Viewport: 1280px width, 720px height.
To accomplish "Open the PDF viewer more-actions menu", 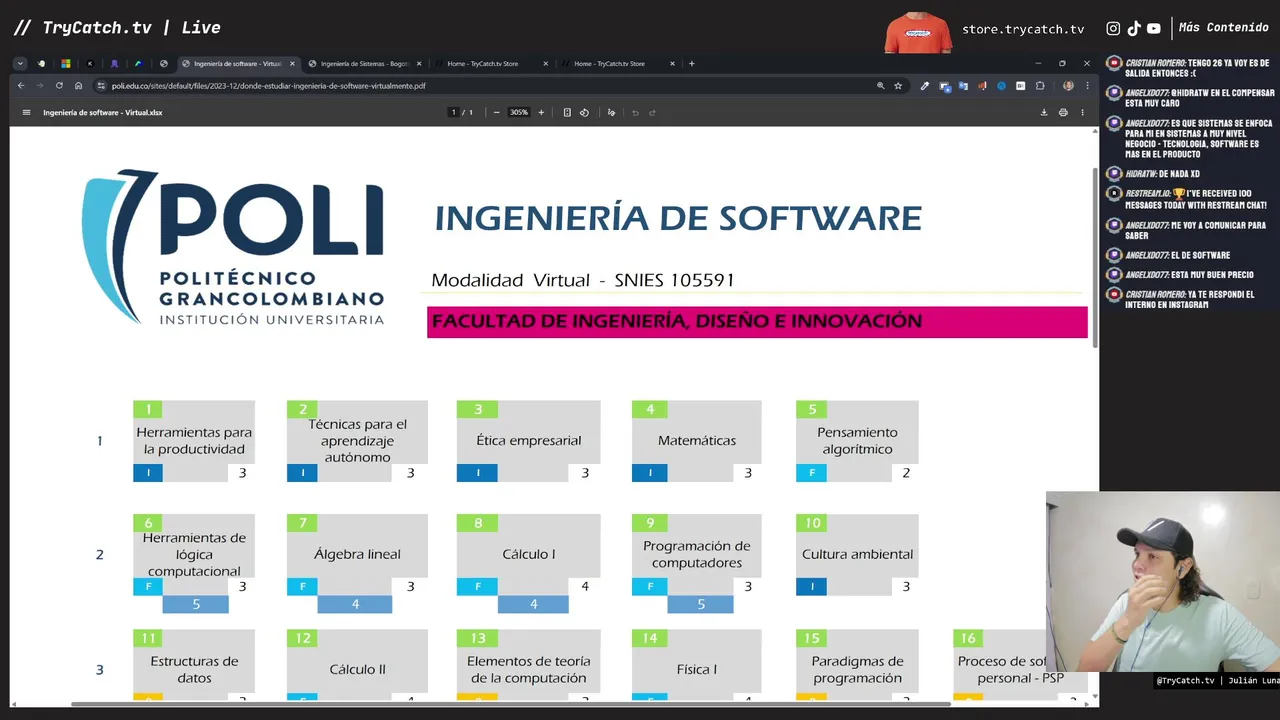I will [x=1082, y=112].
